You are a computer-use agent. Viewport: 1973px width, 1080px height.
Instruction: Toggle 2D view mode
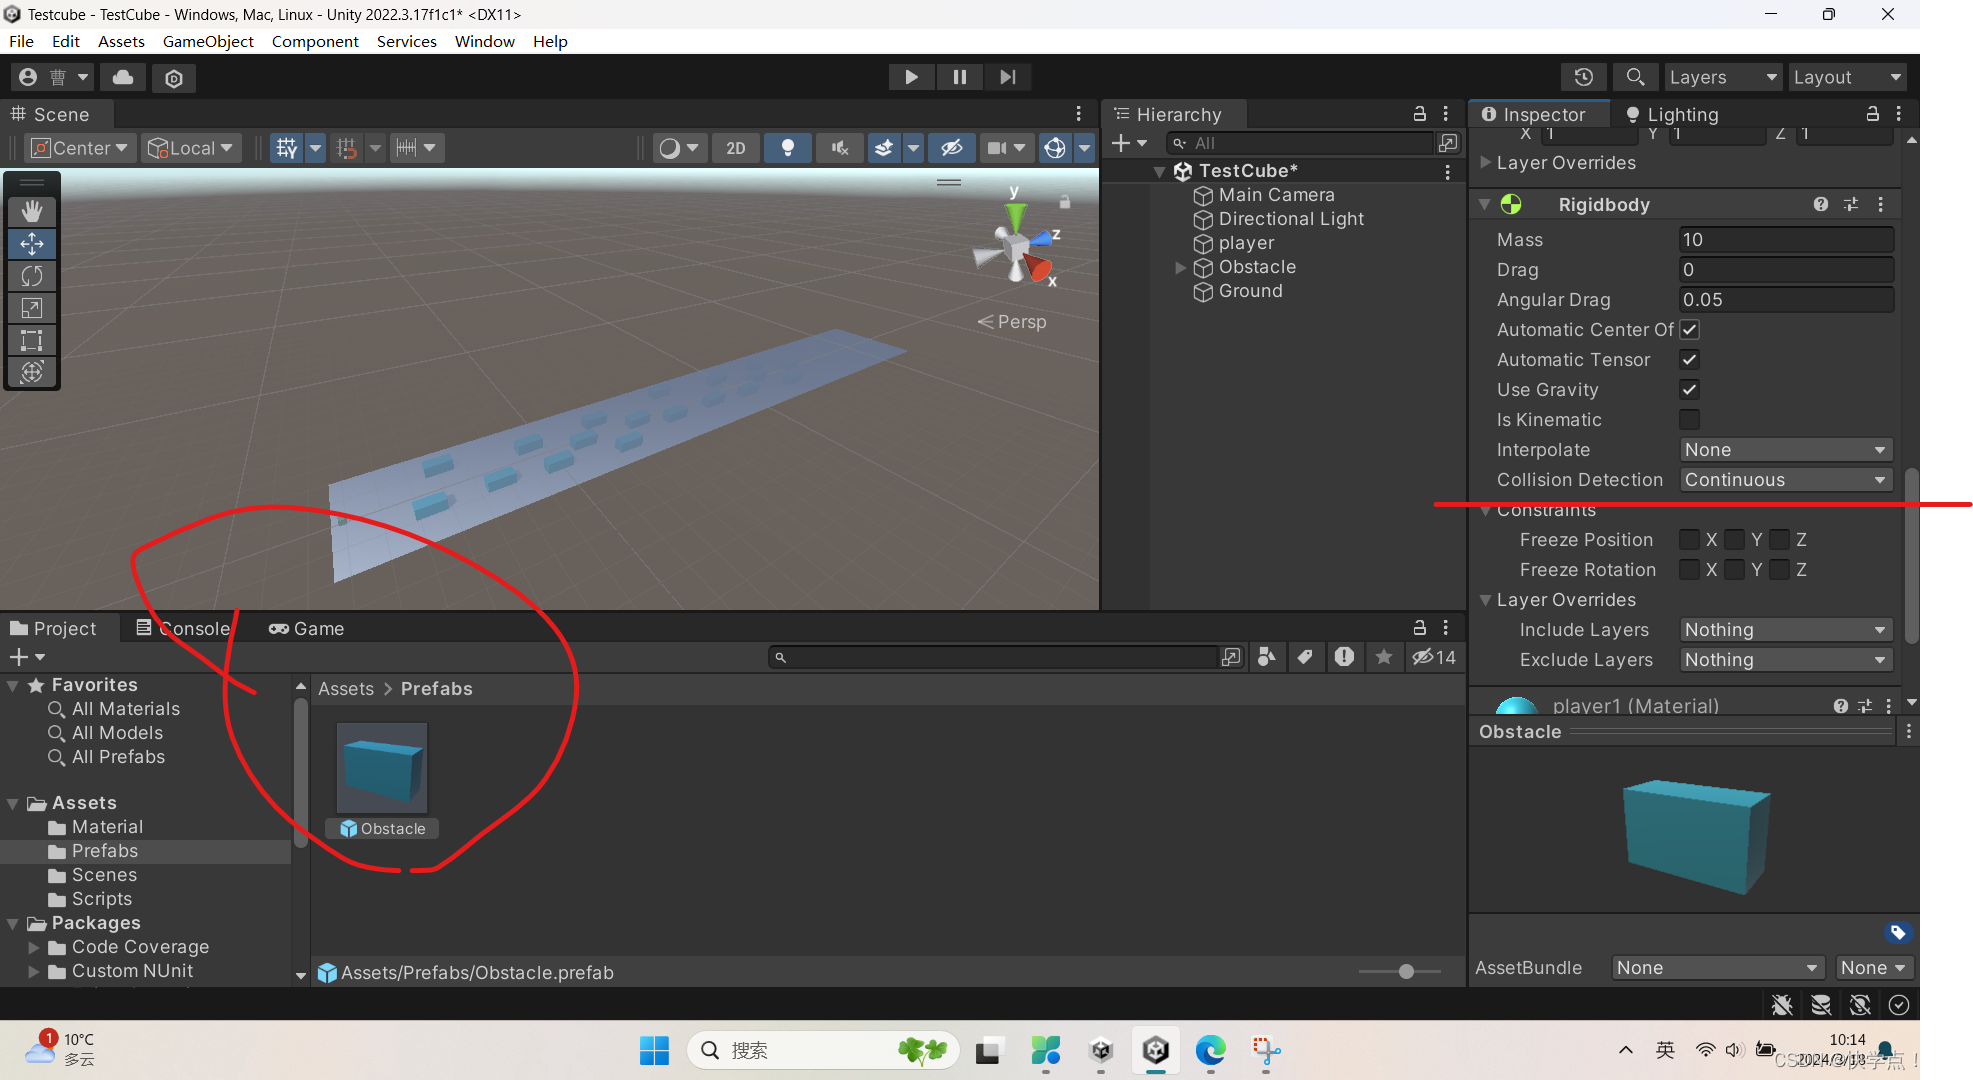click(x=735, y=148)
